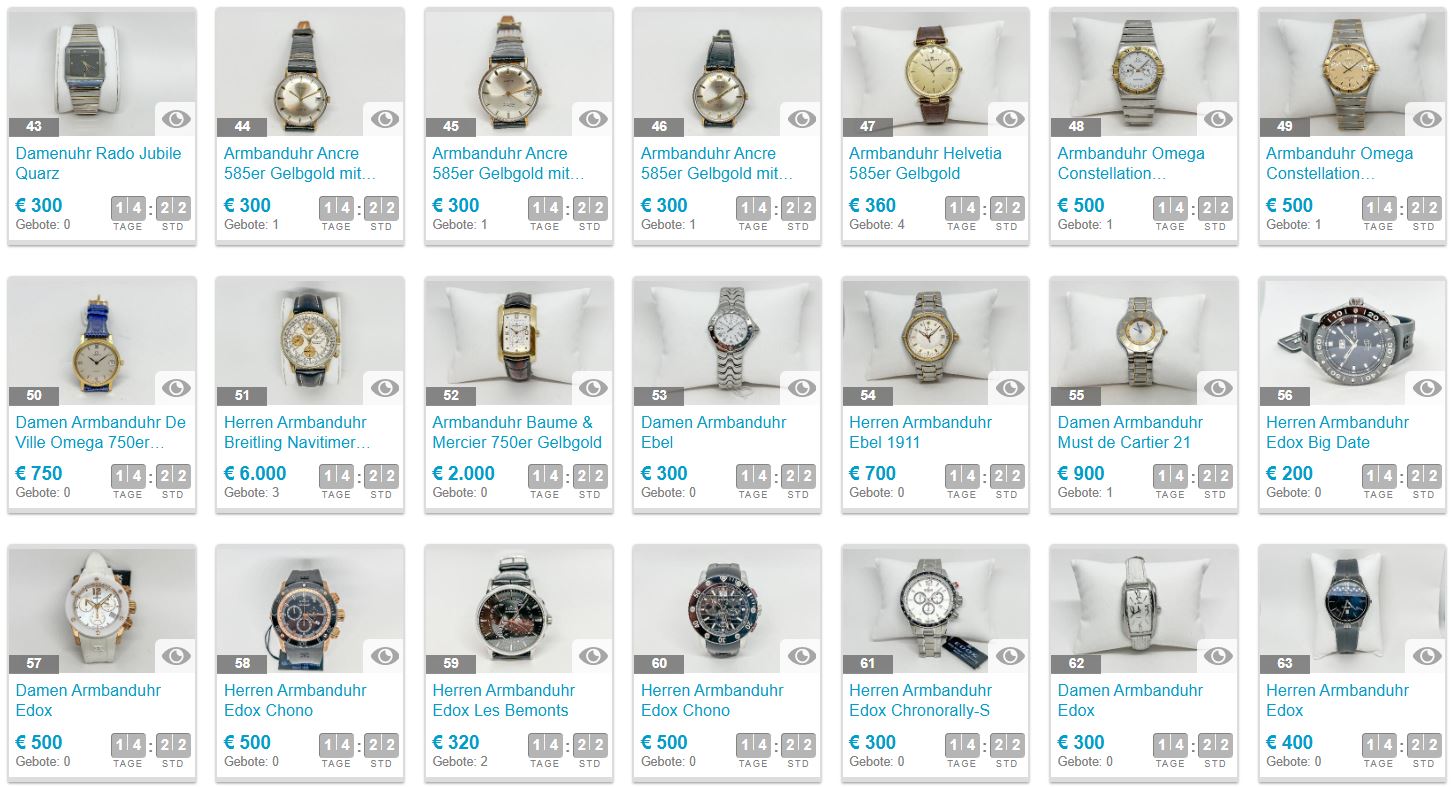Image resolution: width=1452 pixels, height=787 pixels.
Task: Open Herren Armbanduhr Edox Les Bemonts link
Action: point(503,700)
